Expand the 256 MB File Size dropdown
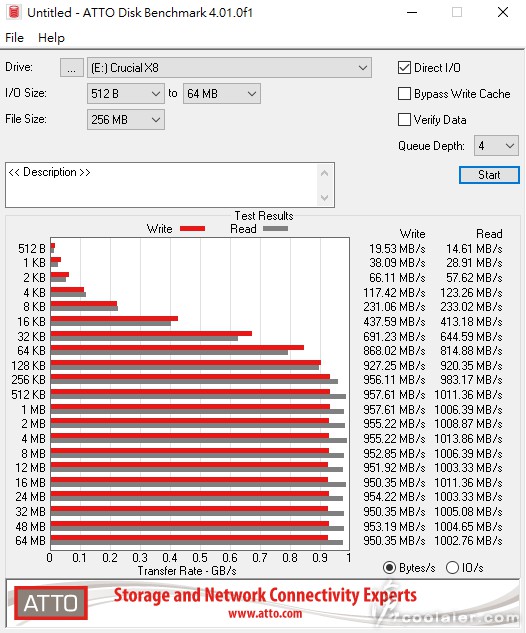526x633 pixels. [126, 119]
